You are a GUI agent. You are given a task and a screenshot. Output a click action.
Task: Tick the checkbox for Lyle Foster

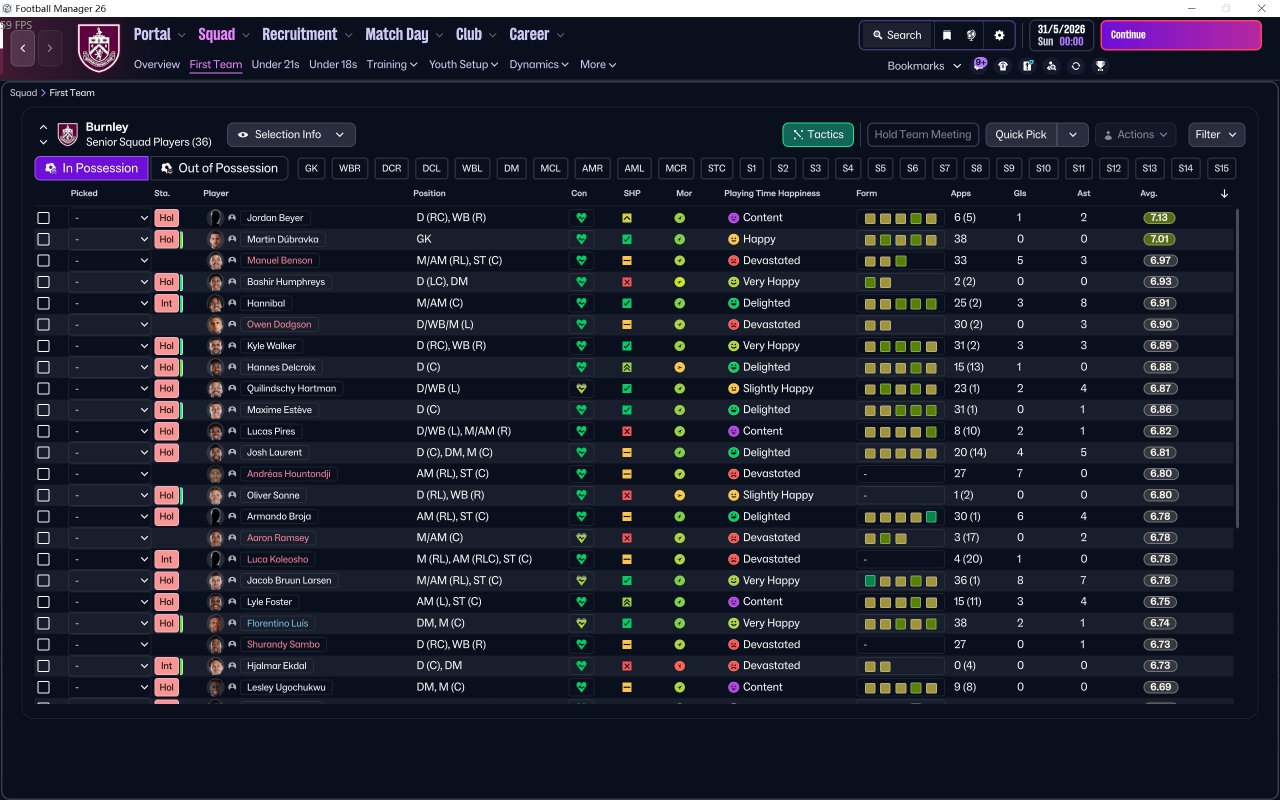click(x=43, y=602)
